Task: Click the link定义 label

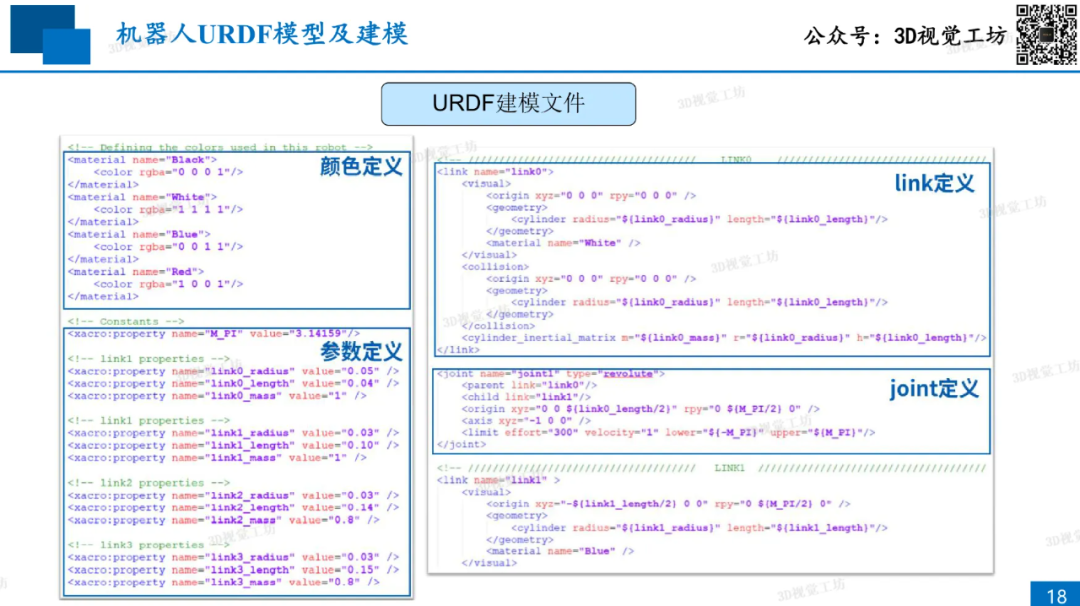Action: pyautogui.click(x=933, y=183)
